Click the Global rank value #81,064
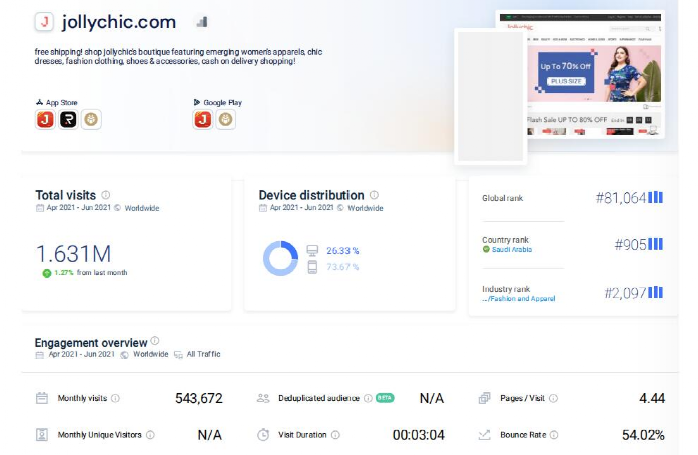 tap(621, 198)
